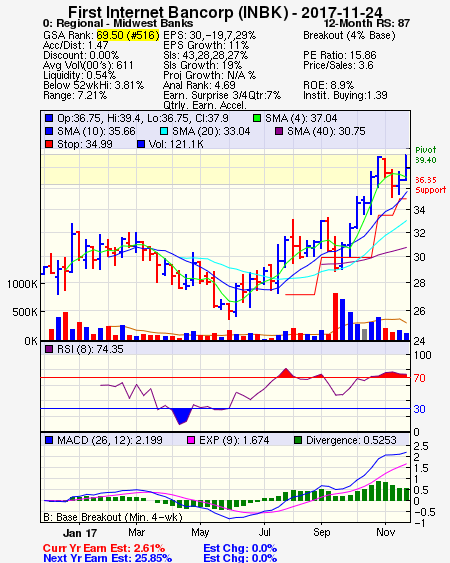The image size is (450, 563).
Task: Click the RSI (8): 74.35 reading
Action: coord(90,349)
